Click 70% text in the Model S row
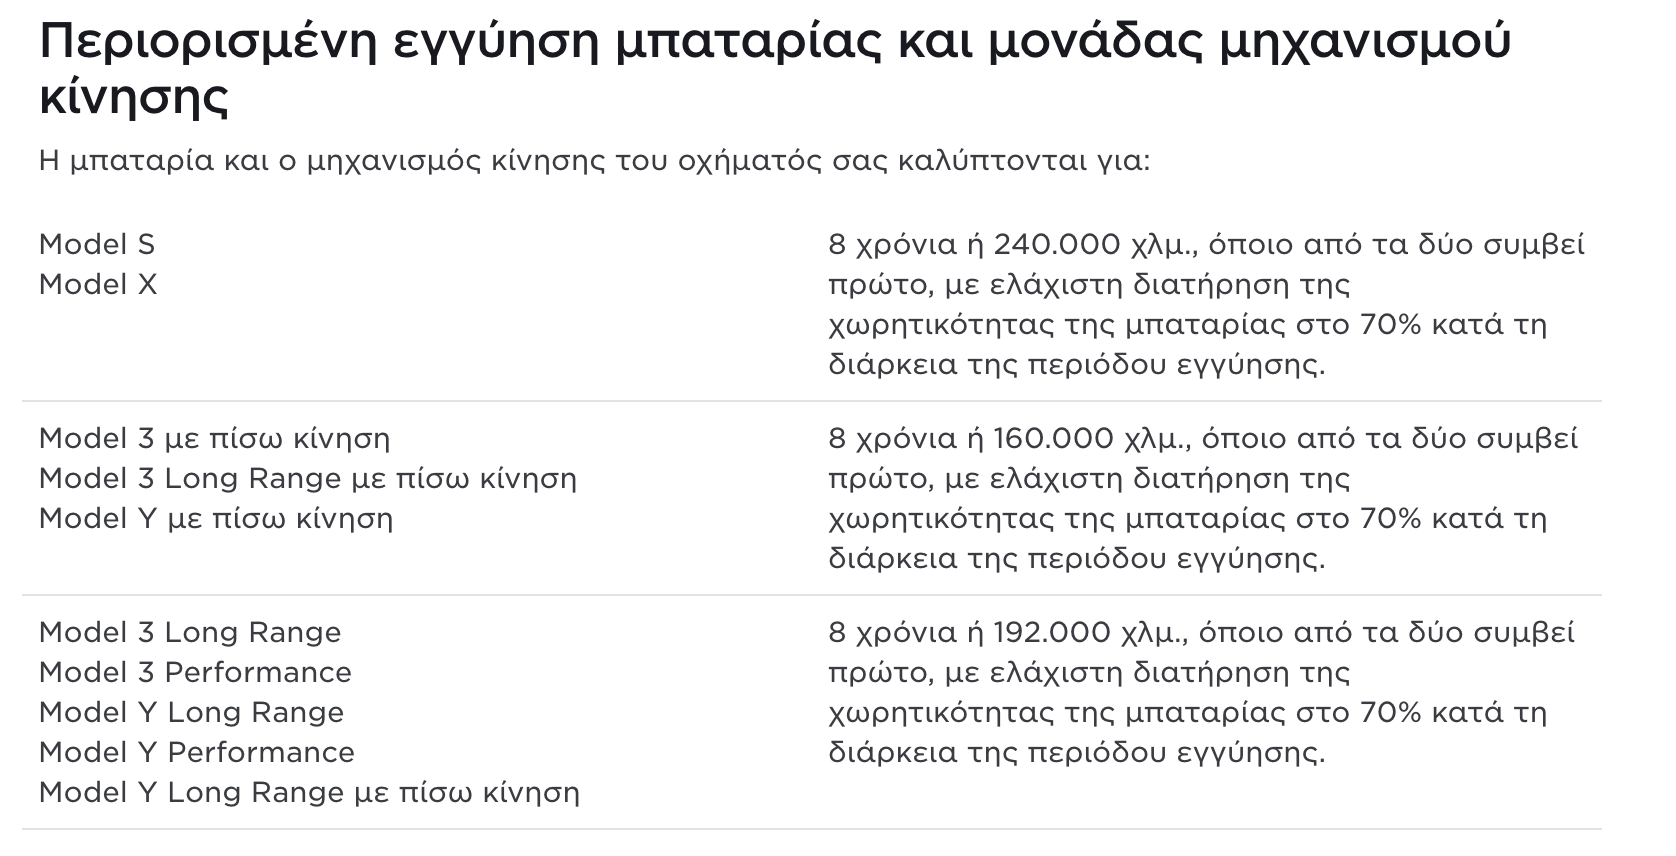 [1390, 325]
